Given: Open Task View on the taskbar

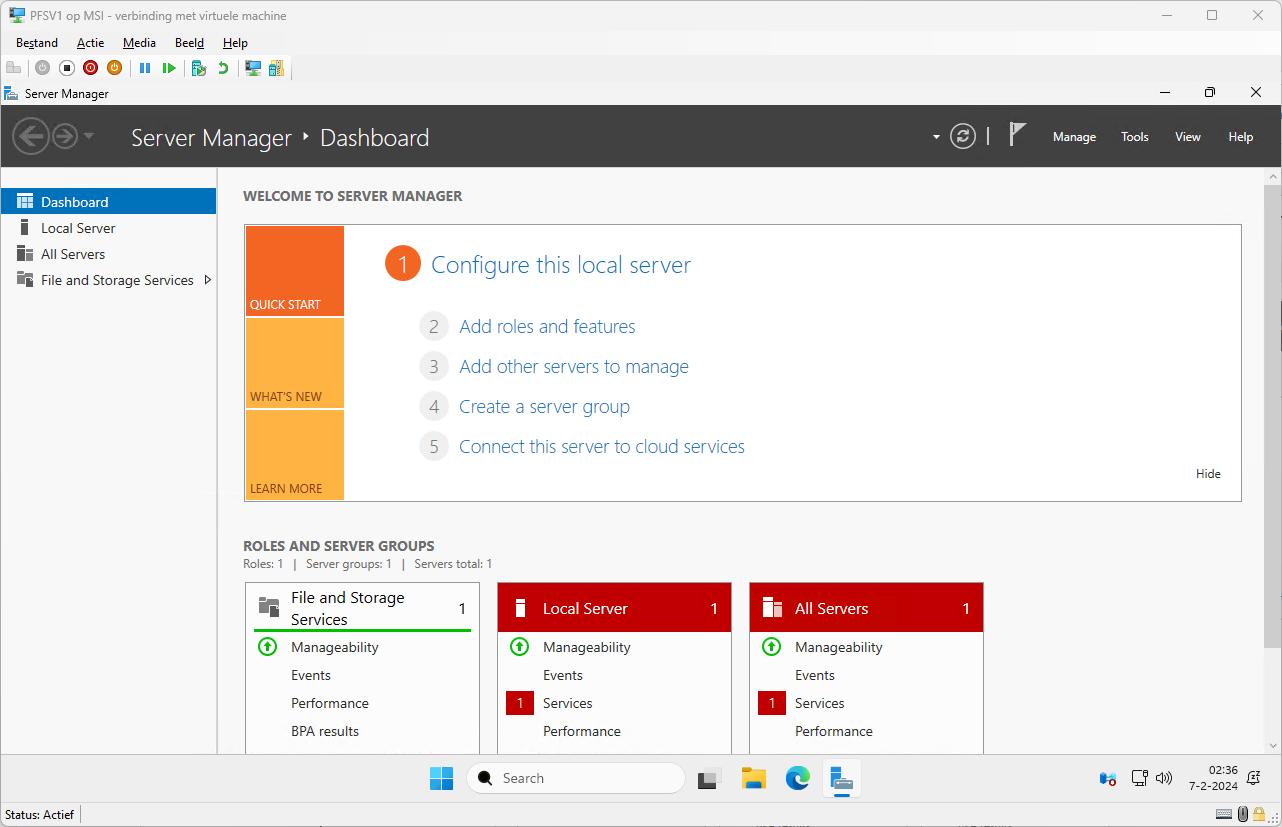Looking at the screenshot, I should (709, 778).
